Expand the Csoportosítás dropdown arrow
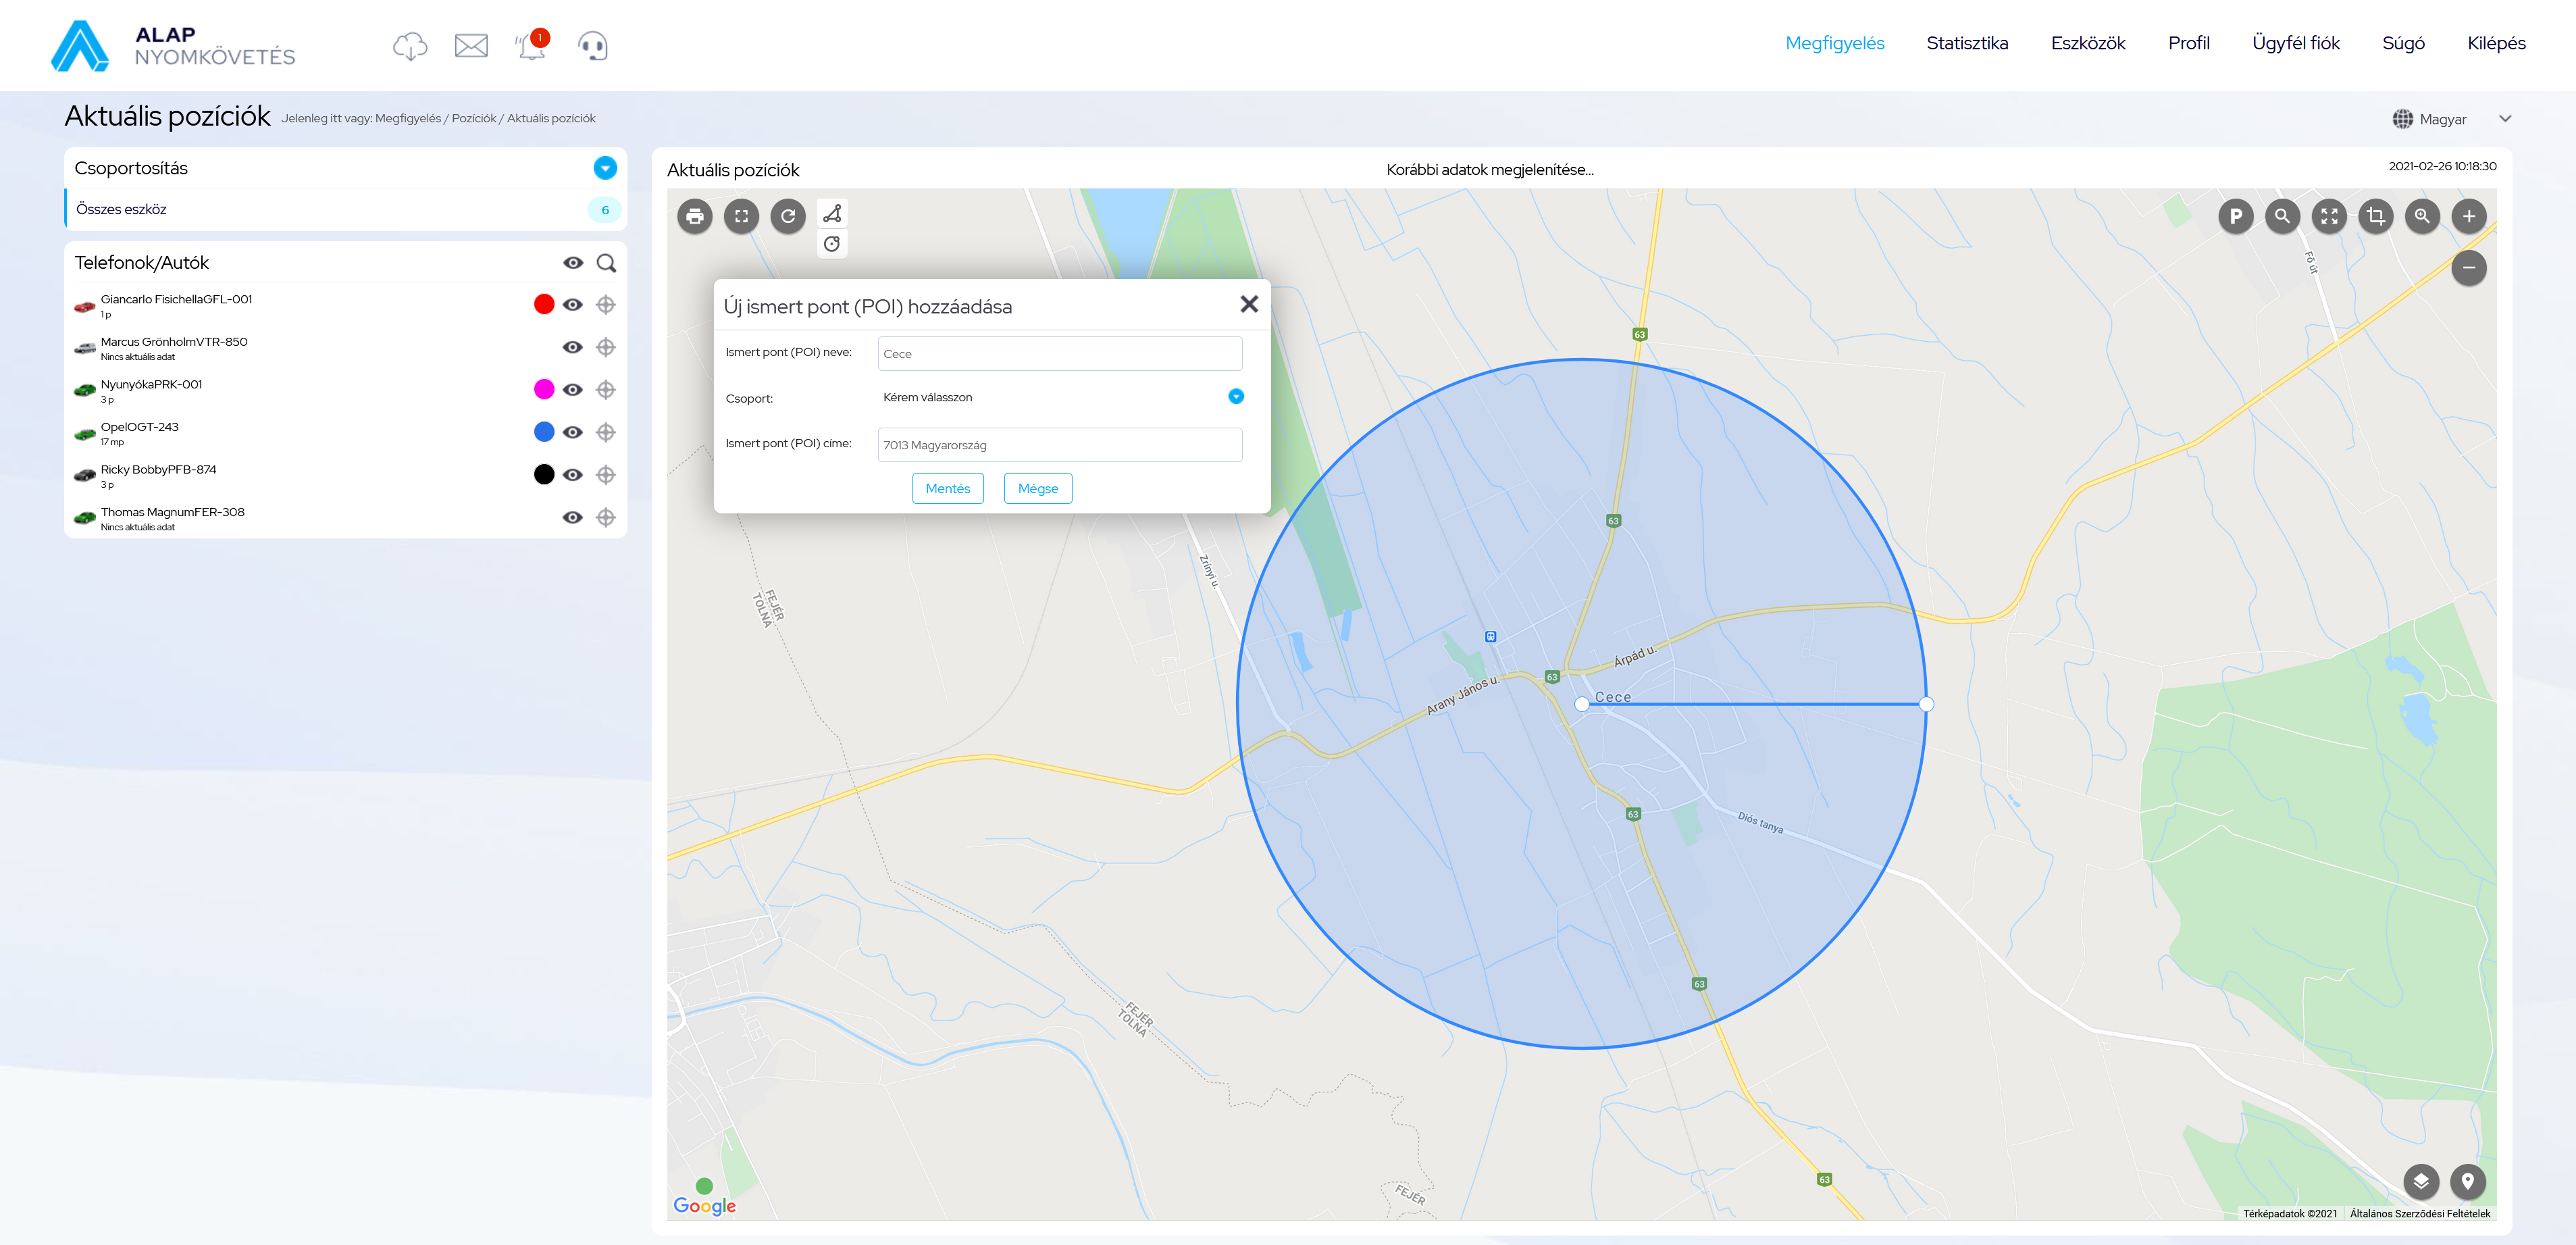The image size is (2576, 1245). click(x=605, y=168)
